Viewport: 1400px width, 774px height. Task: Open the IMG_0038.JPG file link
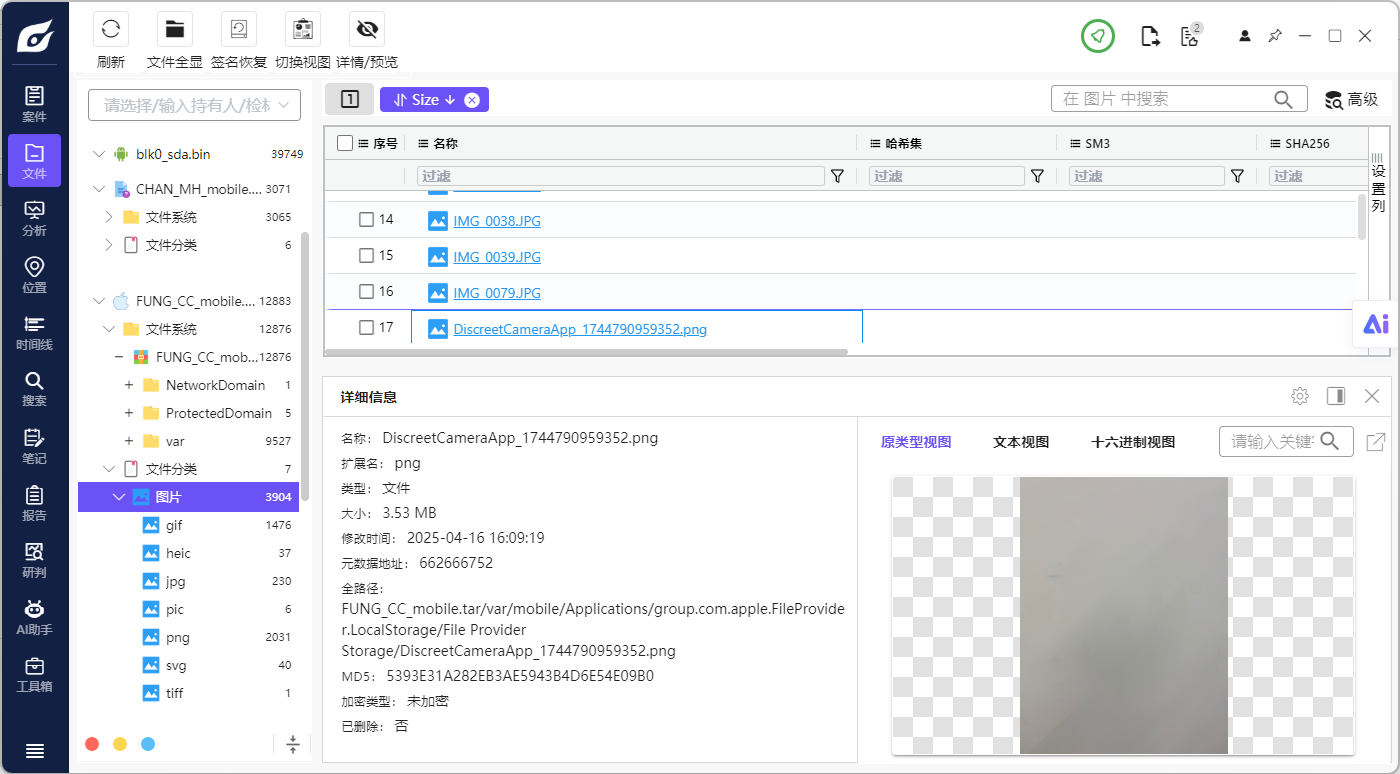[x=497, y=221]
